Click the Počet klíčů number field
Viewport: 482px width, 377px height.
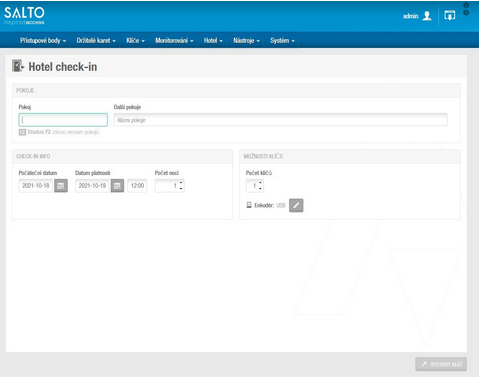[255, 186]
